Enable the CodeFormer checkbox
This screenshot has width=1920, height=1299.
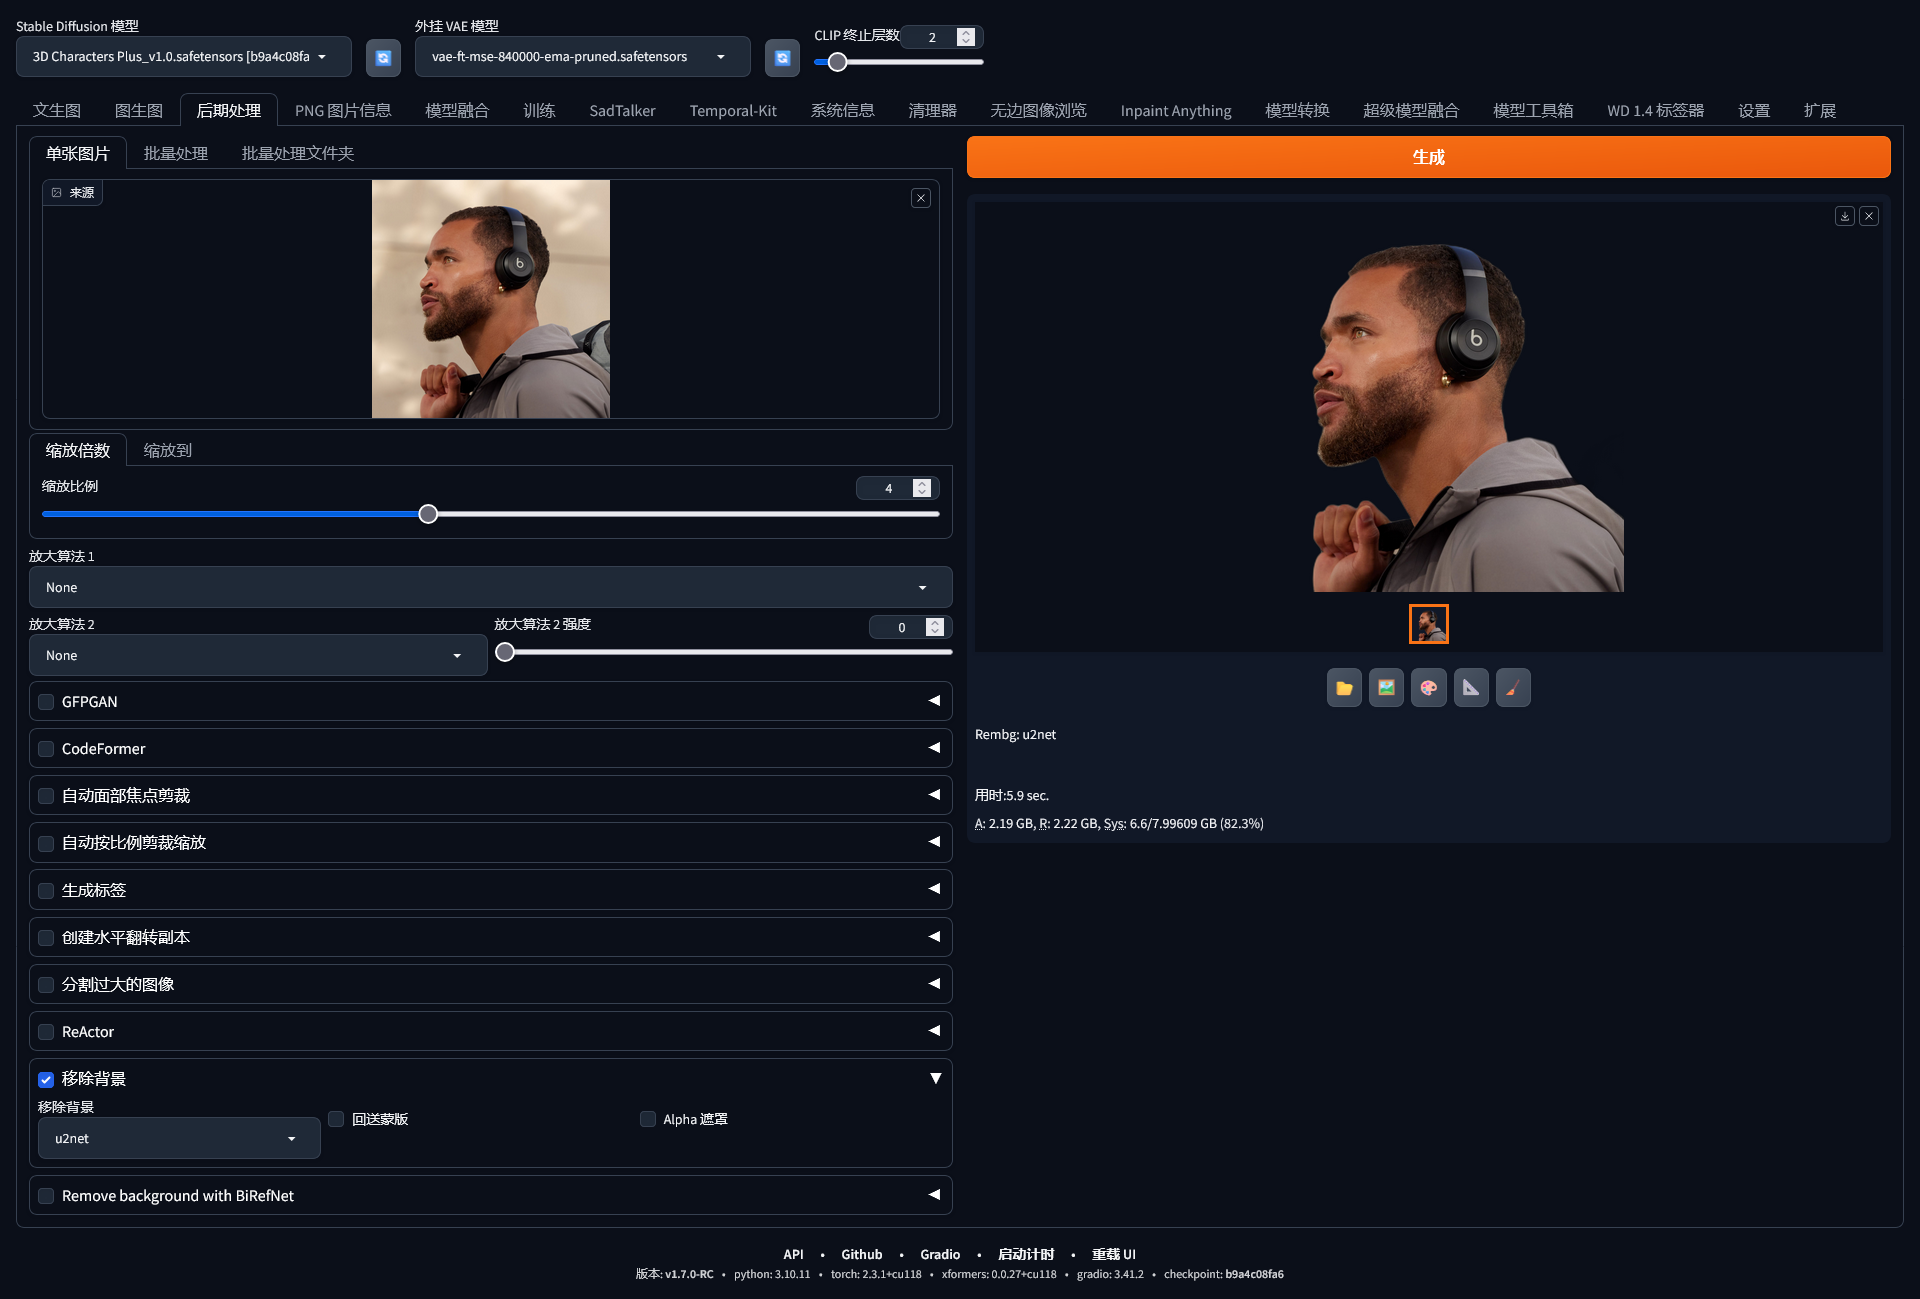[46, 749]
